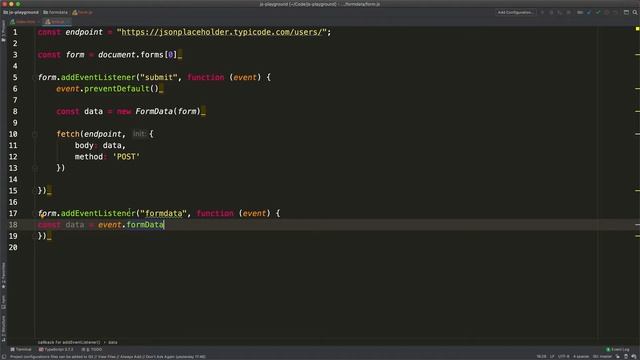Image resolution: width=640 pixels, height=360 pixels.
Task: Click the Git update project blue arrow
Action: click(x=589, y=12)
